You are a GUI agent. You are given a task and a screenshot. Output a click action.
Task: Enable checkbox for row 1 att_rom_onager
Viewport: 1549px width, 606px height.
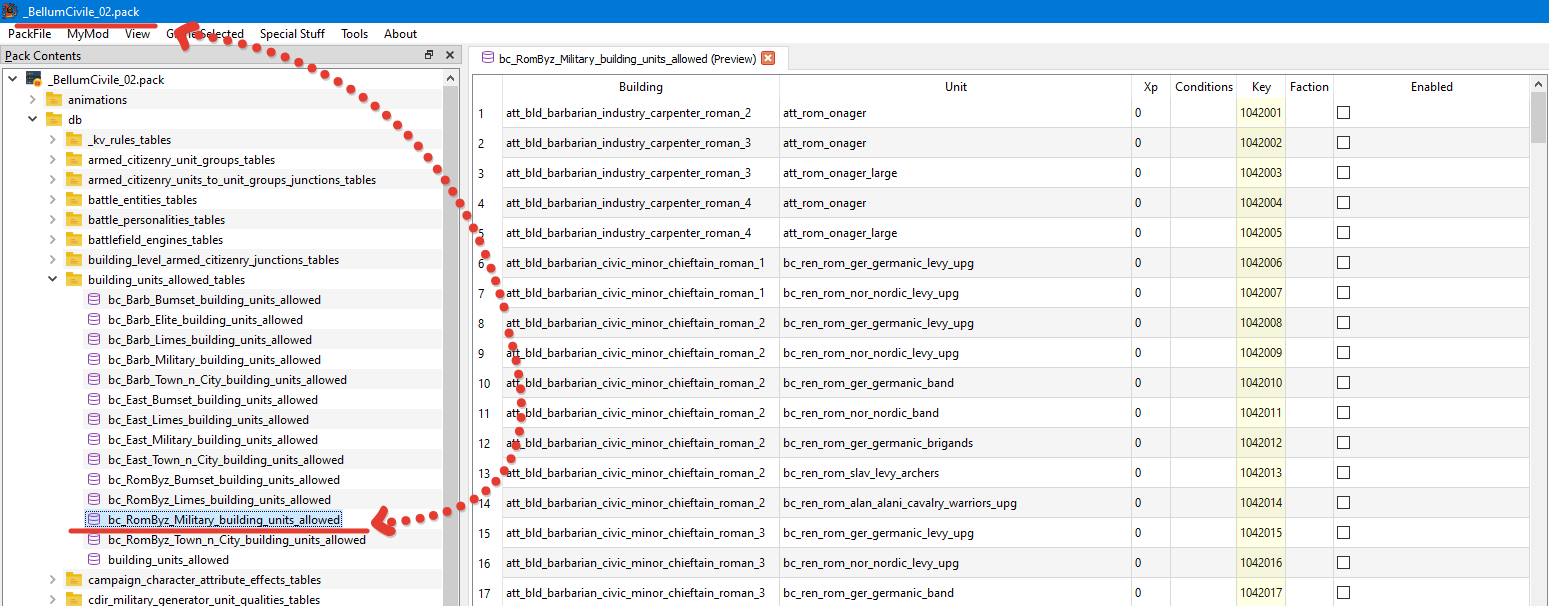1343,113
